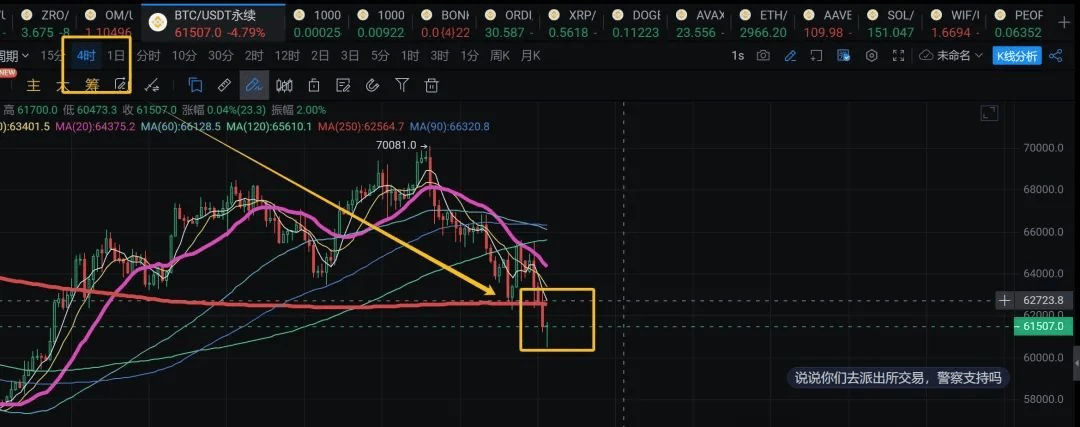This screenshot has width=1080, height=427.
Task: Switch to 12时 timeframe
Action: (x=287, y=56)
